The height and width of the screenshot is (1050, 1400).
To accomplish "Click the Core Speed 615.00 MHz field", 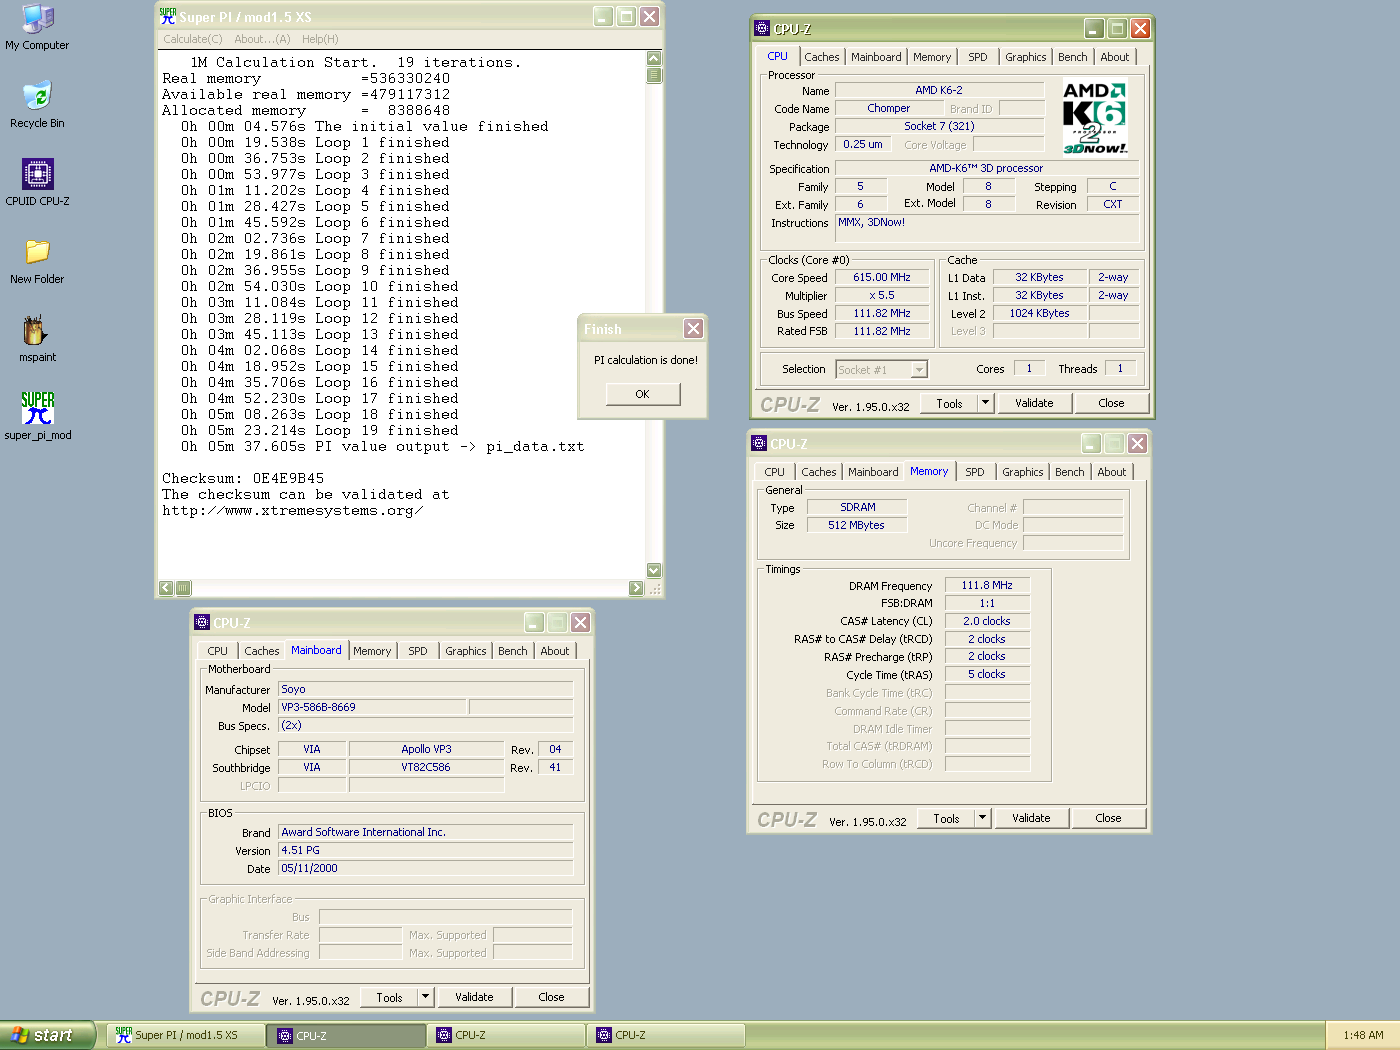I will pyautogui.click(x=882, y=277).
